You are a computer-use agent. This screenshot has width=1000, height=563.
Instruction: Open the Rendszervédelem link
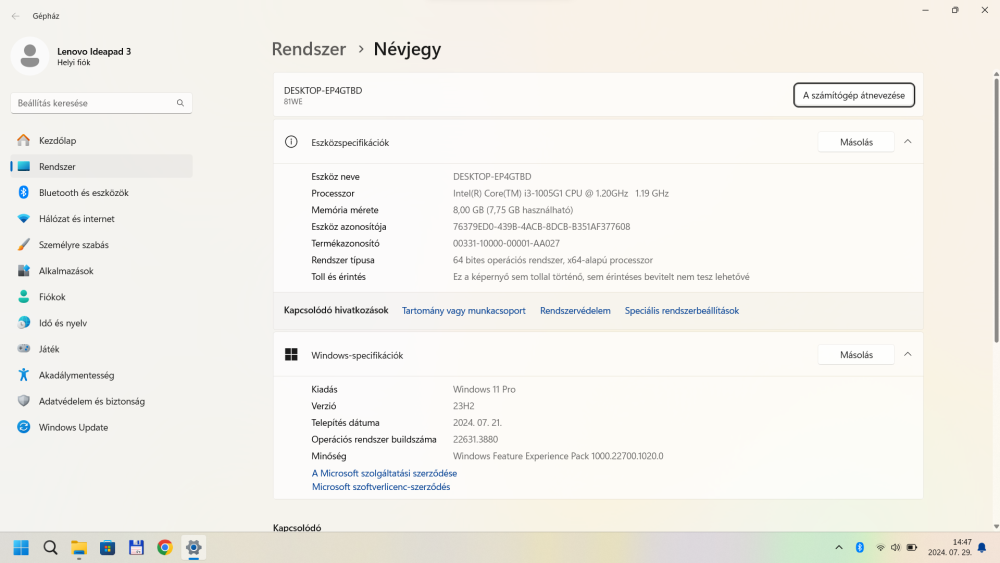(x=575, y=311)
